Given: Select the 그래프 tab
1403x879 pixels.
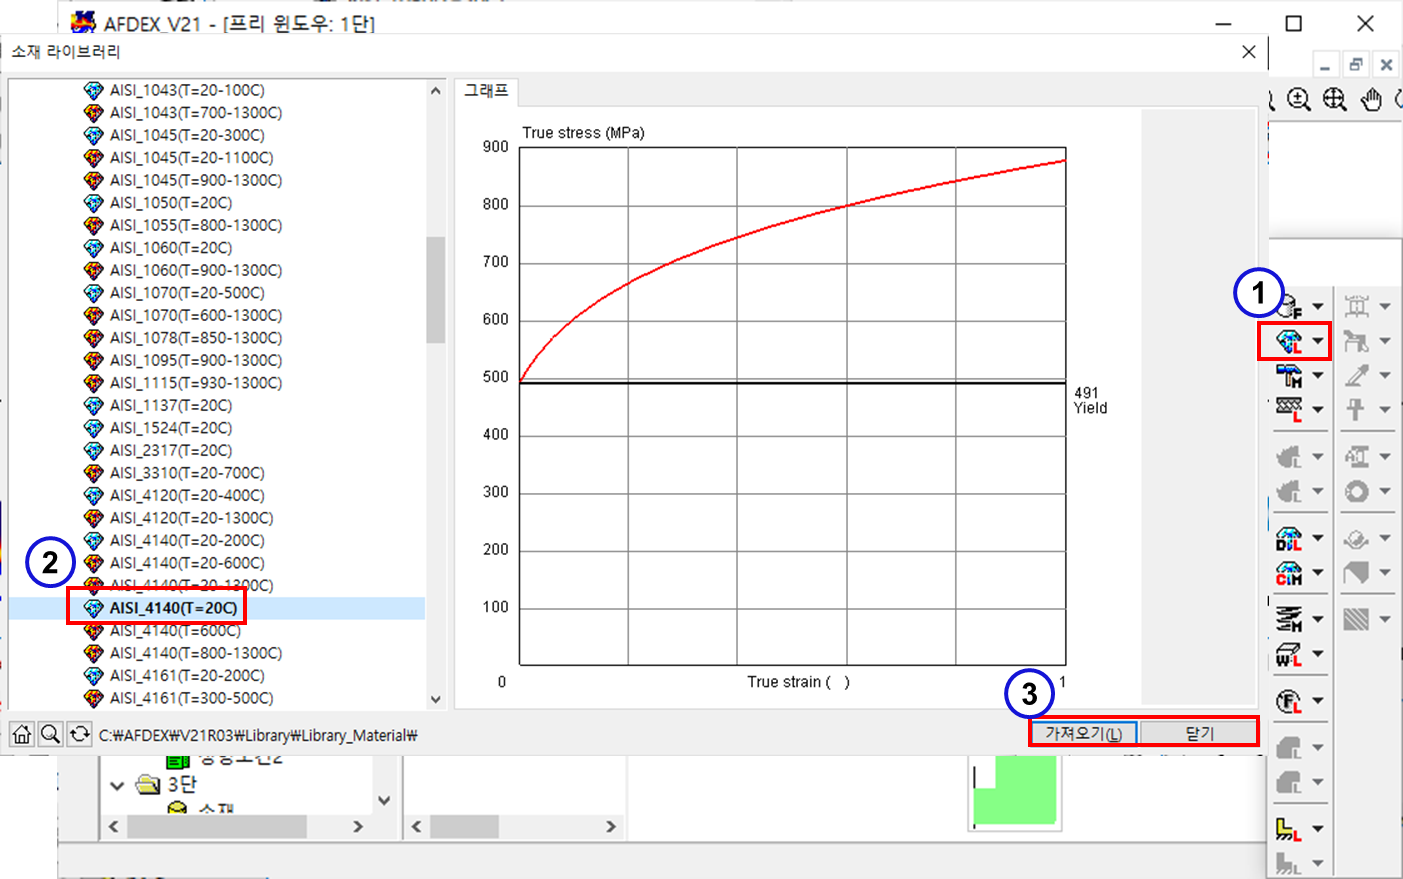Looking at the screenshot, I should coord(486,91).
